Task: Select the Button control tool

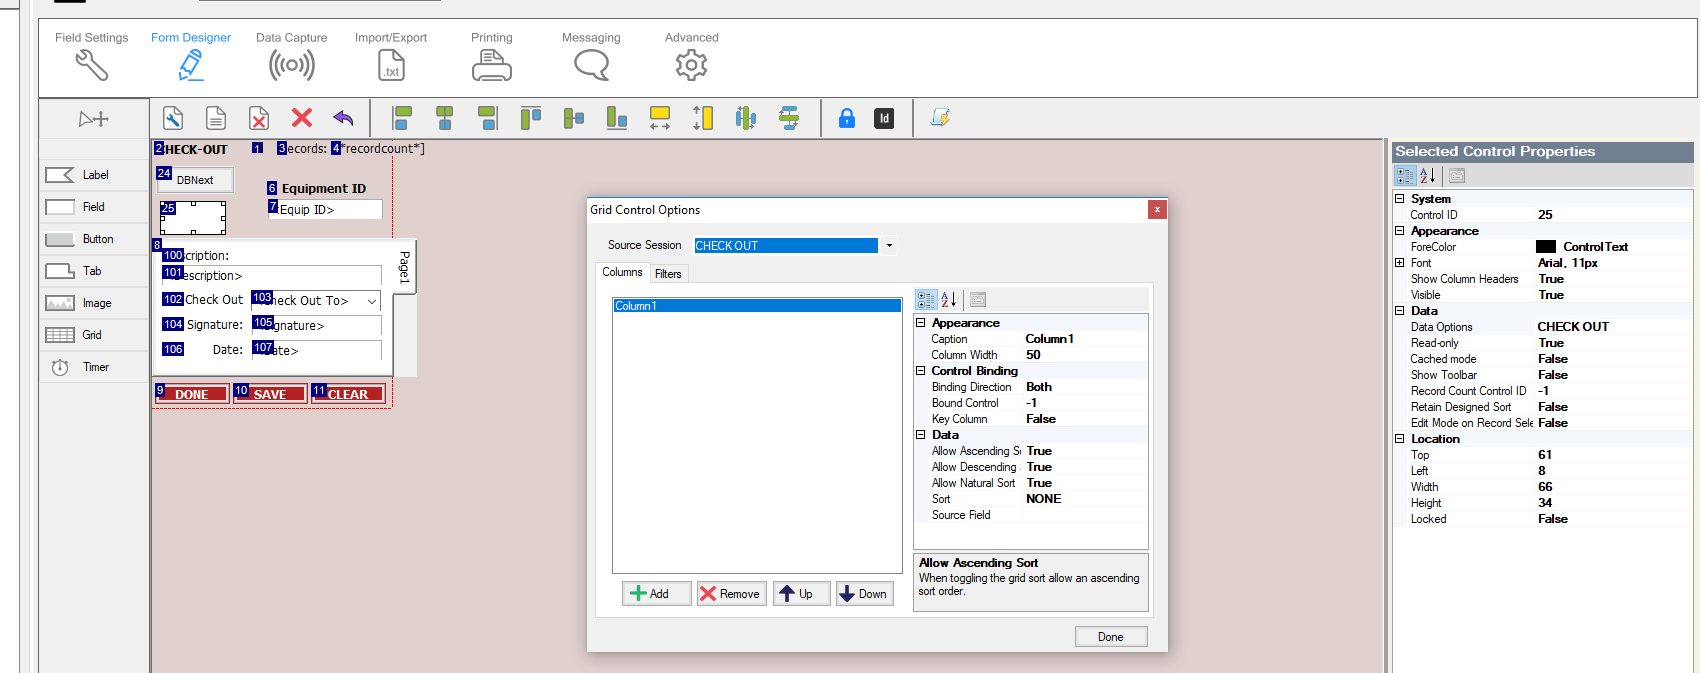Action: click(94, 239)
